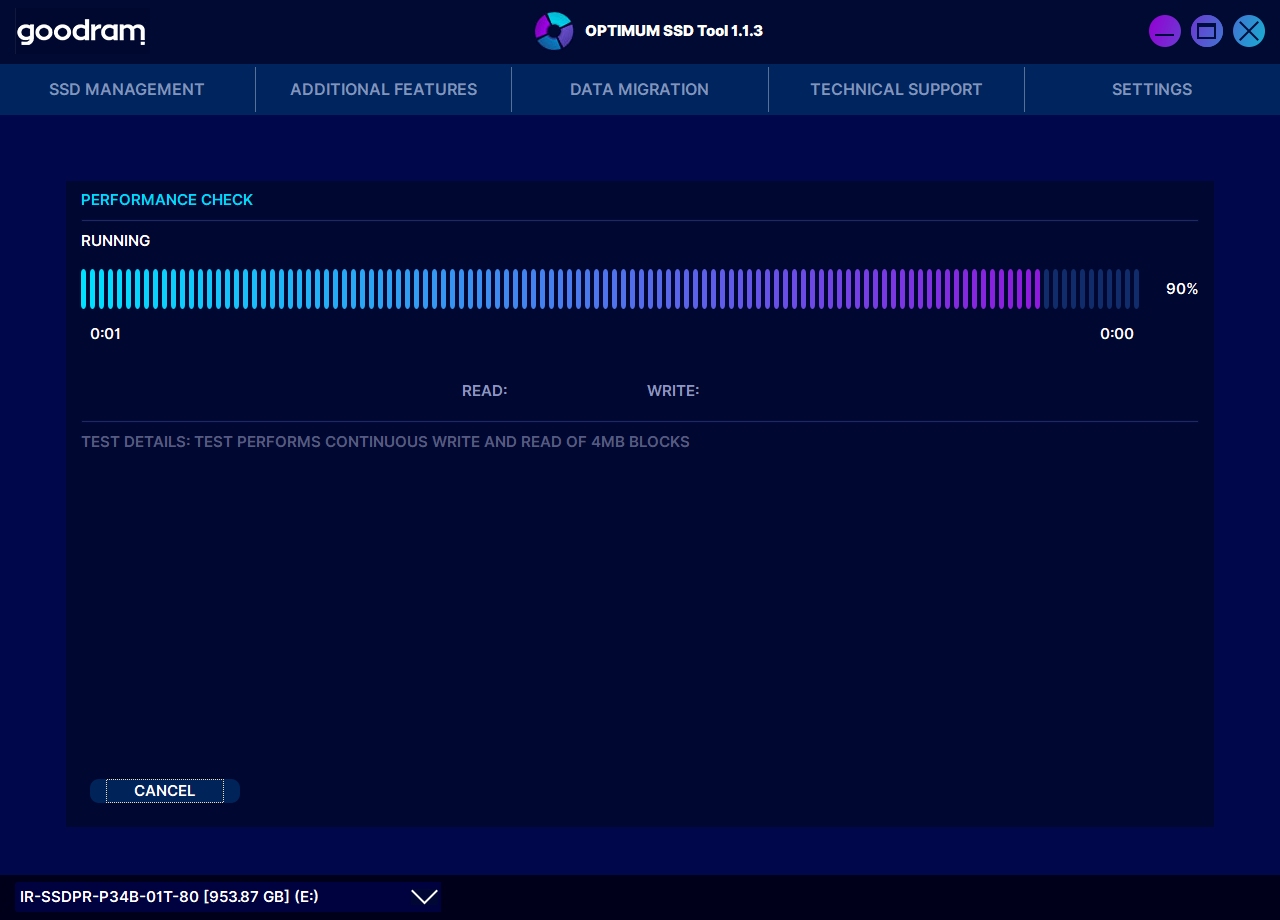The height and width of the screenshot is (920, 1280).
Task: Click the WRITE: result label
Action: (x=673, y=391)
